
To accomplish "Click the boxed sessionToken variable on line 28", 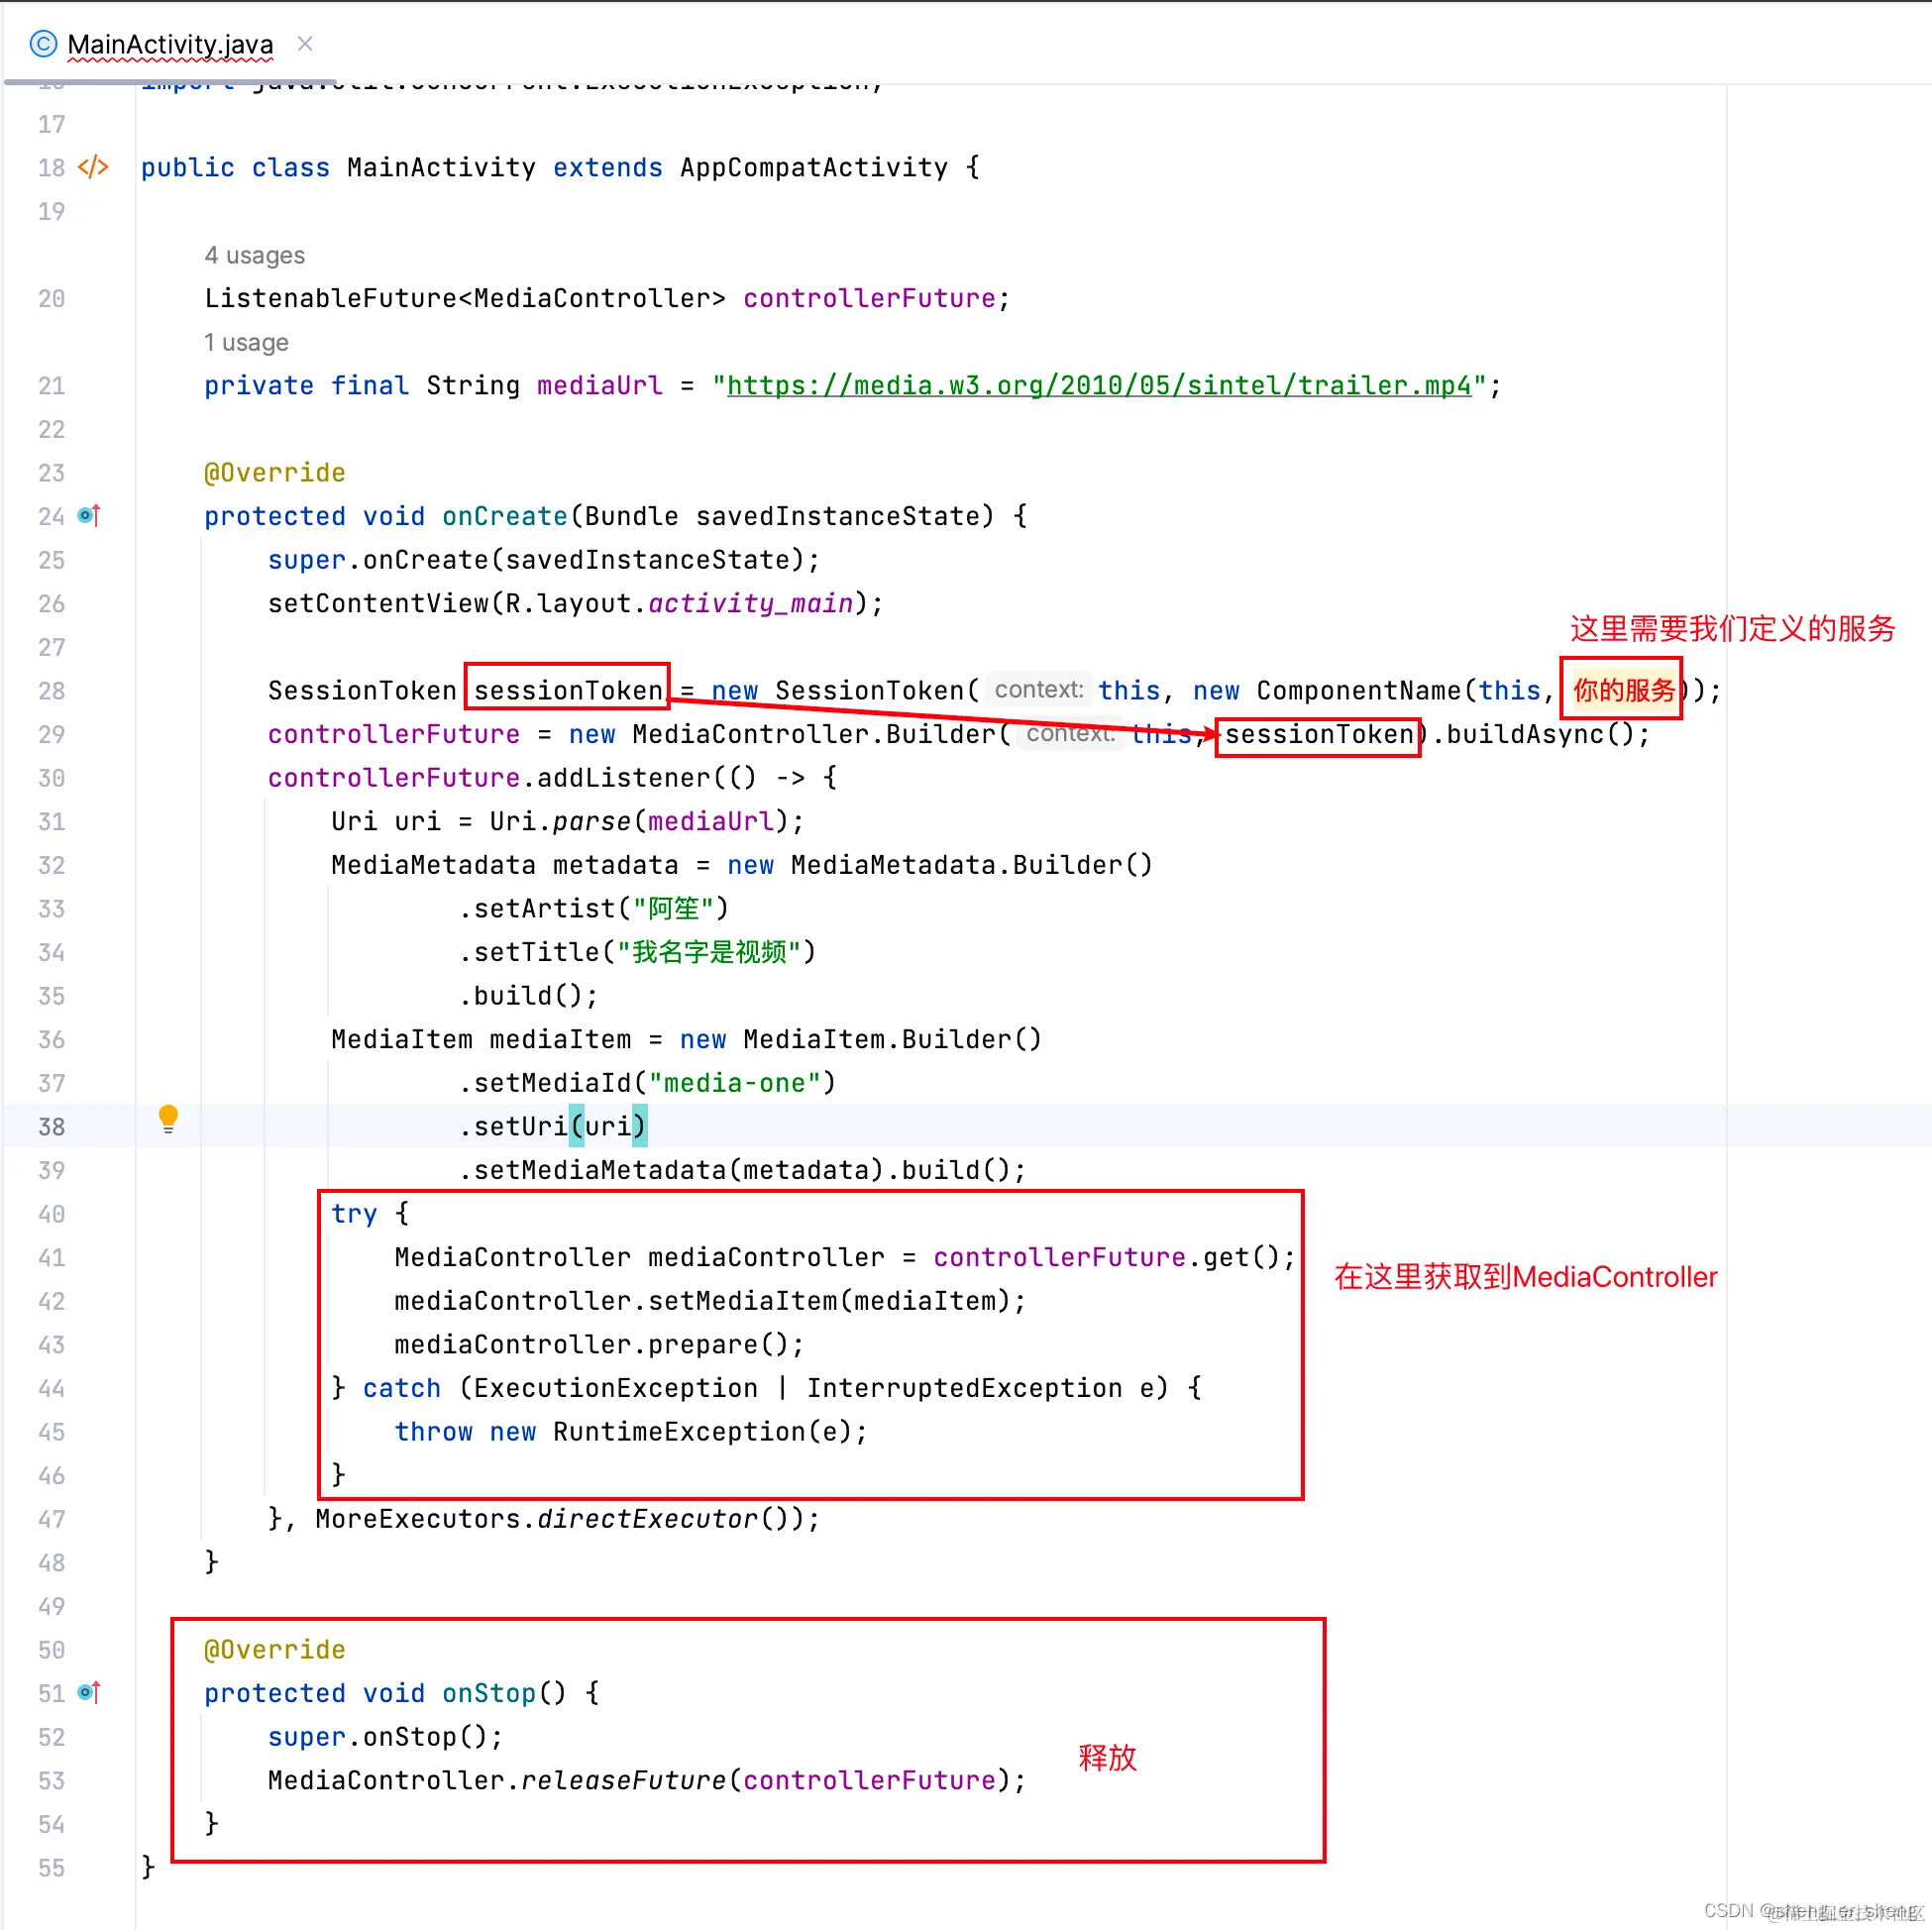I will [x=567, y=690].
